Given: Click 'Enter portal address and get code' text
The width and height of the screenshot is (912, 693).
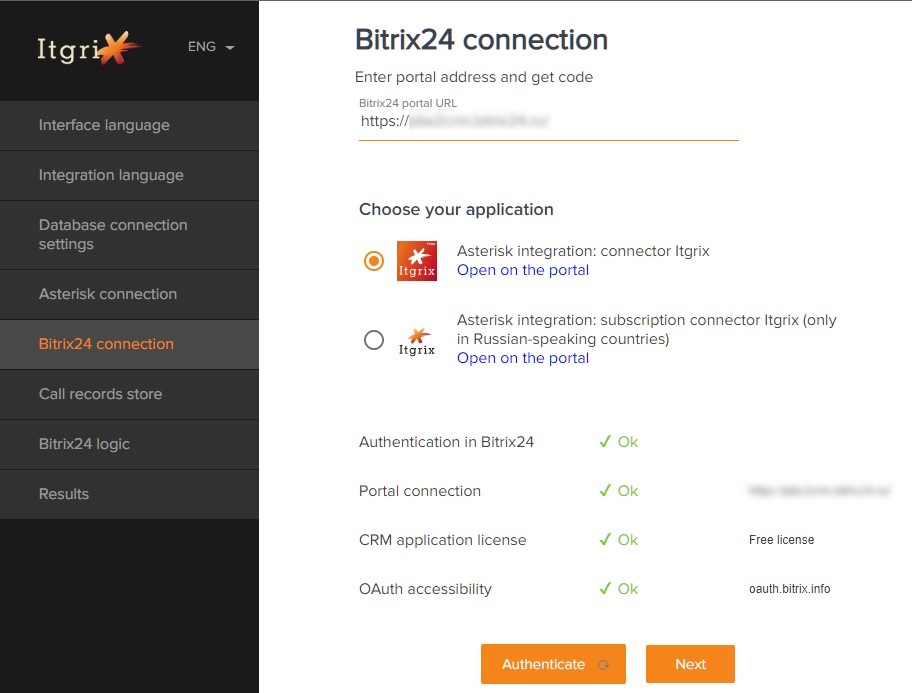Looking at the screenshot, I should click(473, 77).
